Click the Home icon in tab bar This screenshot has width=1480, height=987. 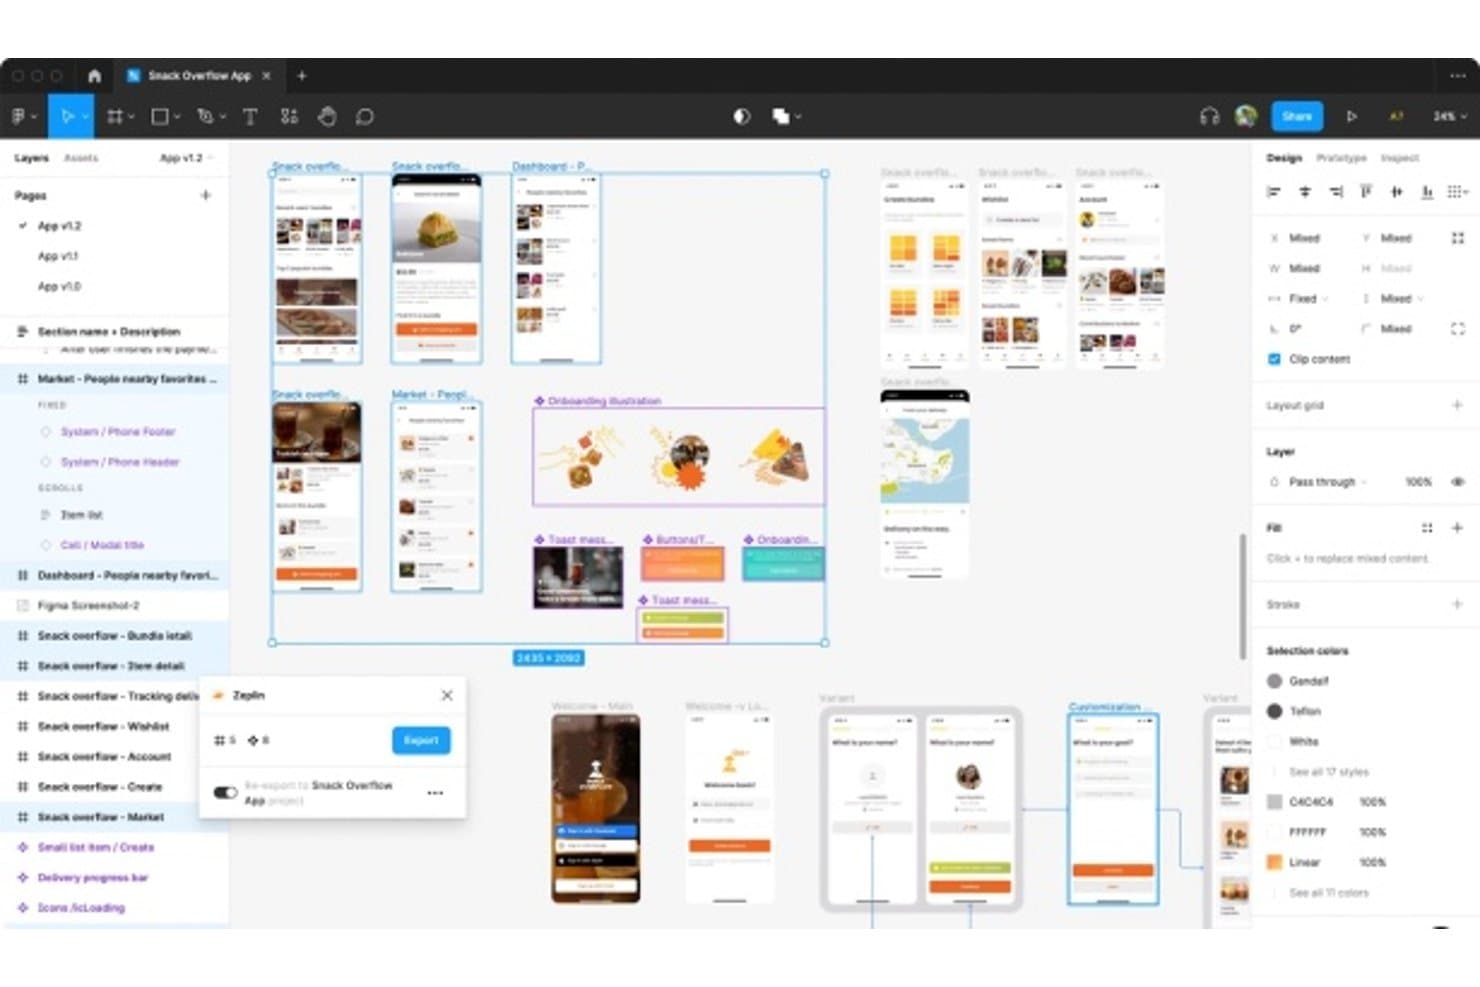[x=94, y=75]
